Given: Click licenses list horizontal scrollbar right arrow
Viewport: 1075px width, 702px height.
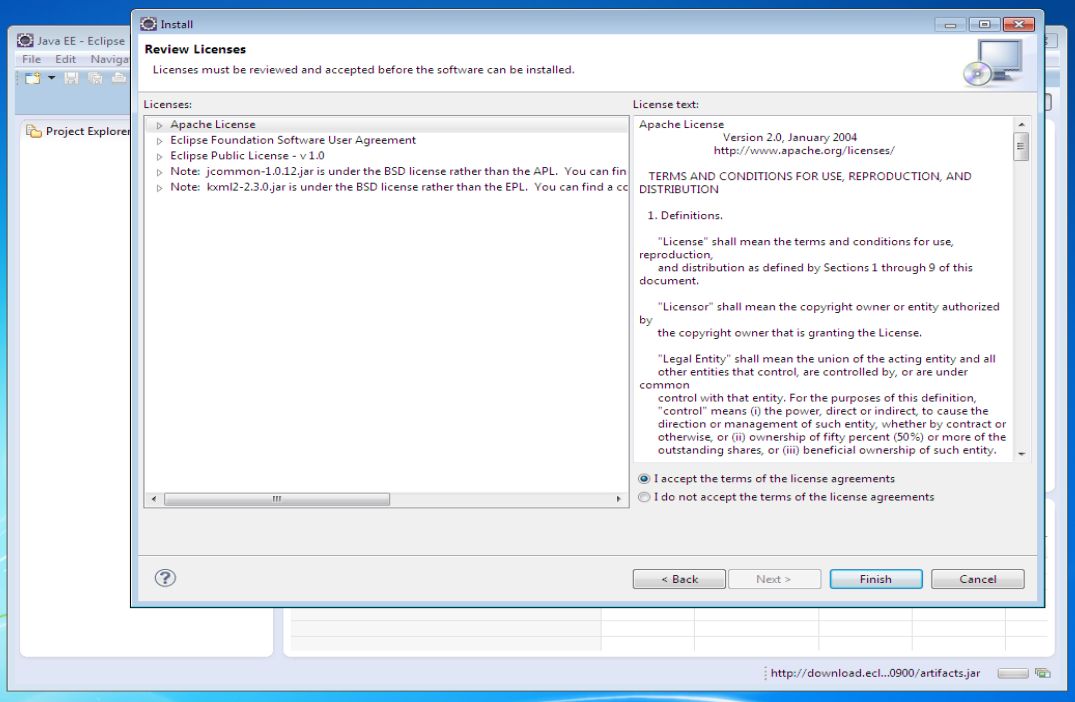Looking at the screenshot, I should (618, 499).
